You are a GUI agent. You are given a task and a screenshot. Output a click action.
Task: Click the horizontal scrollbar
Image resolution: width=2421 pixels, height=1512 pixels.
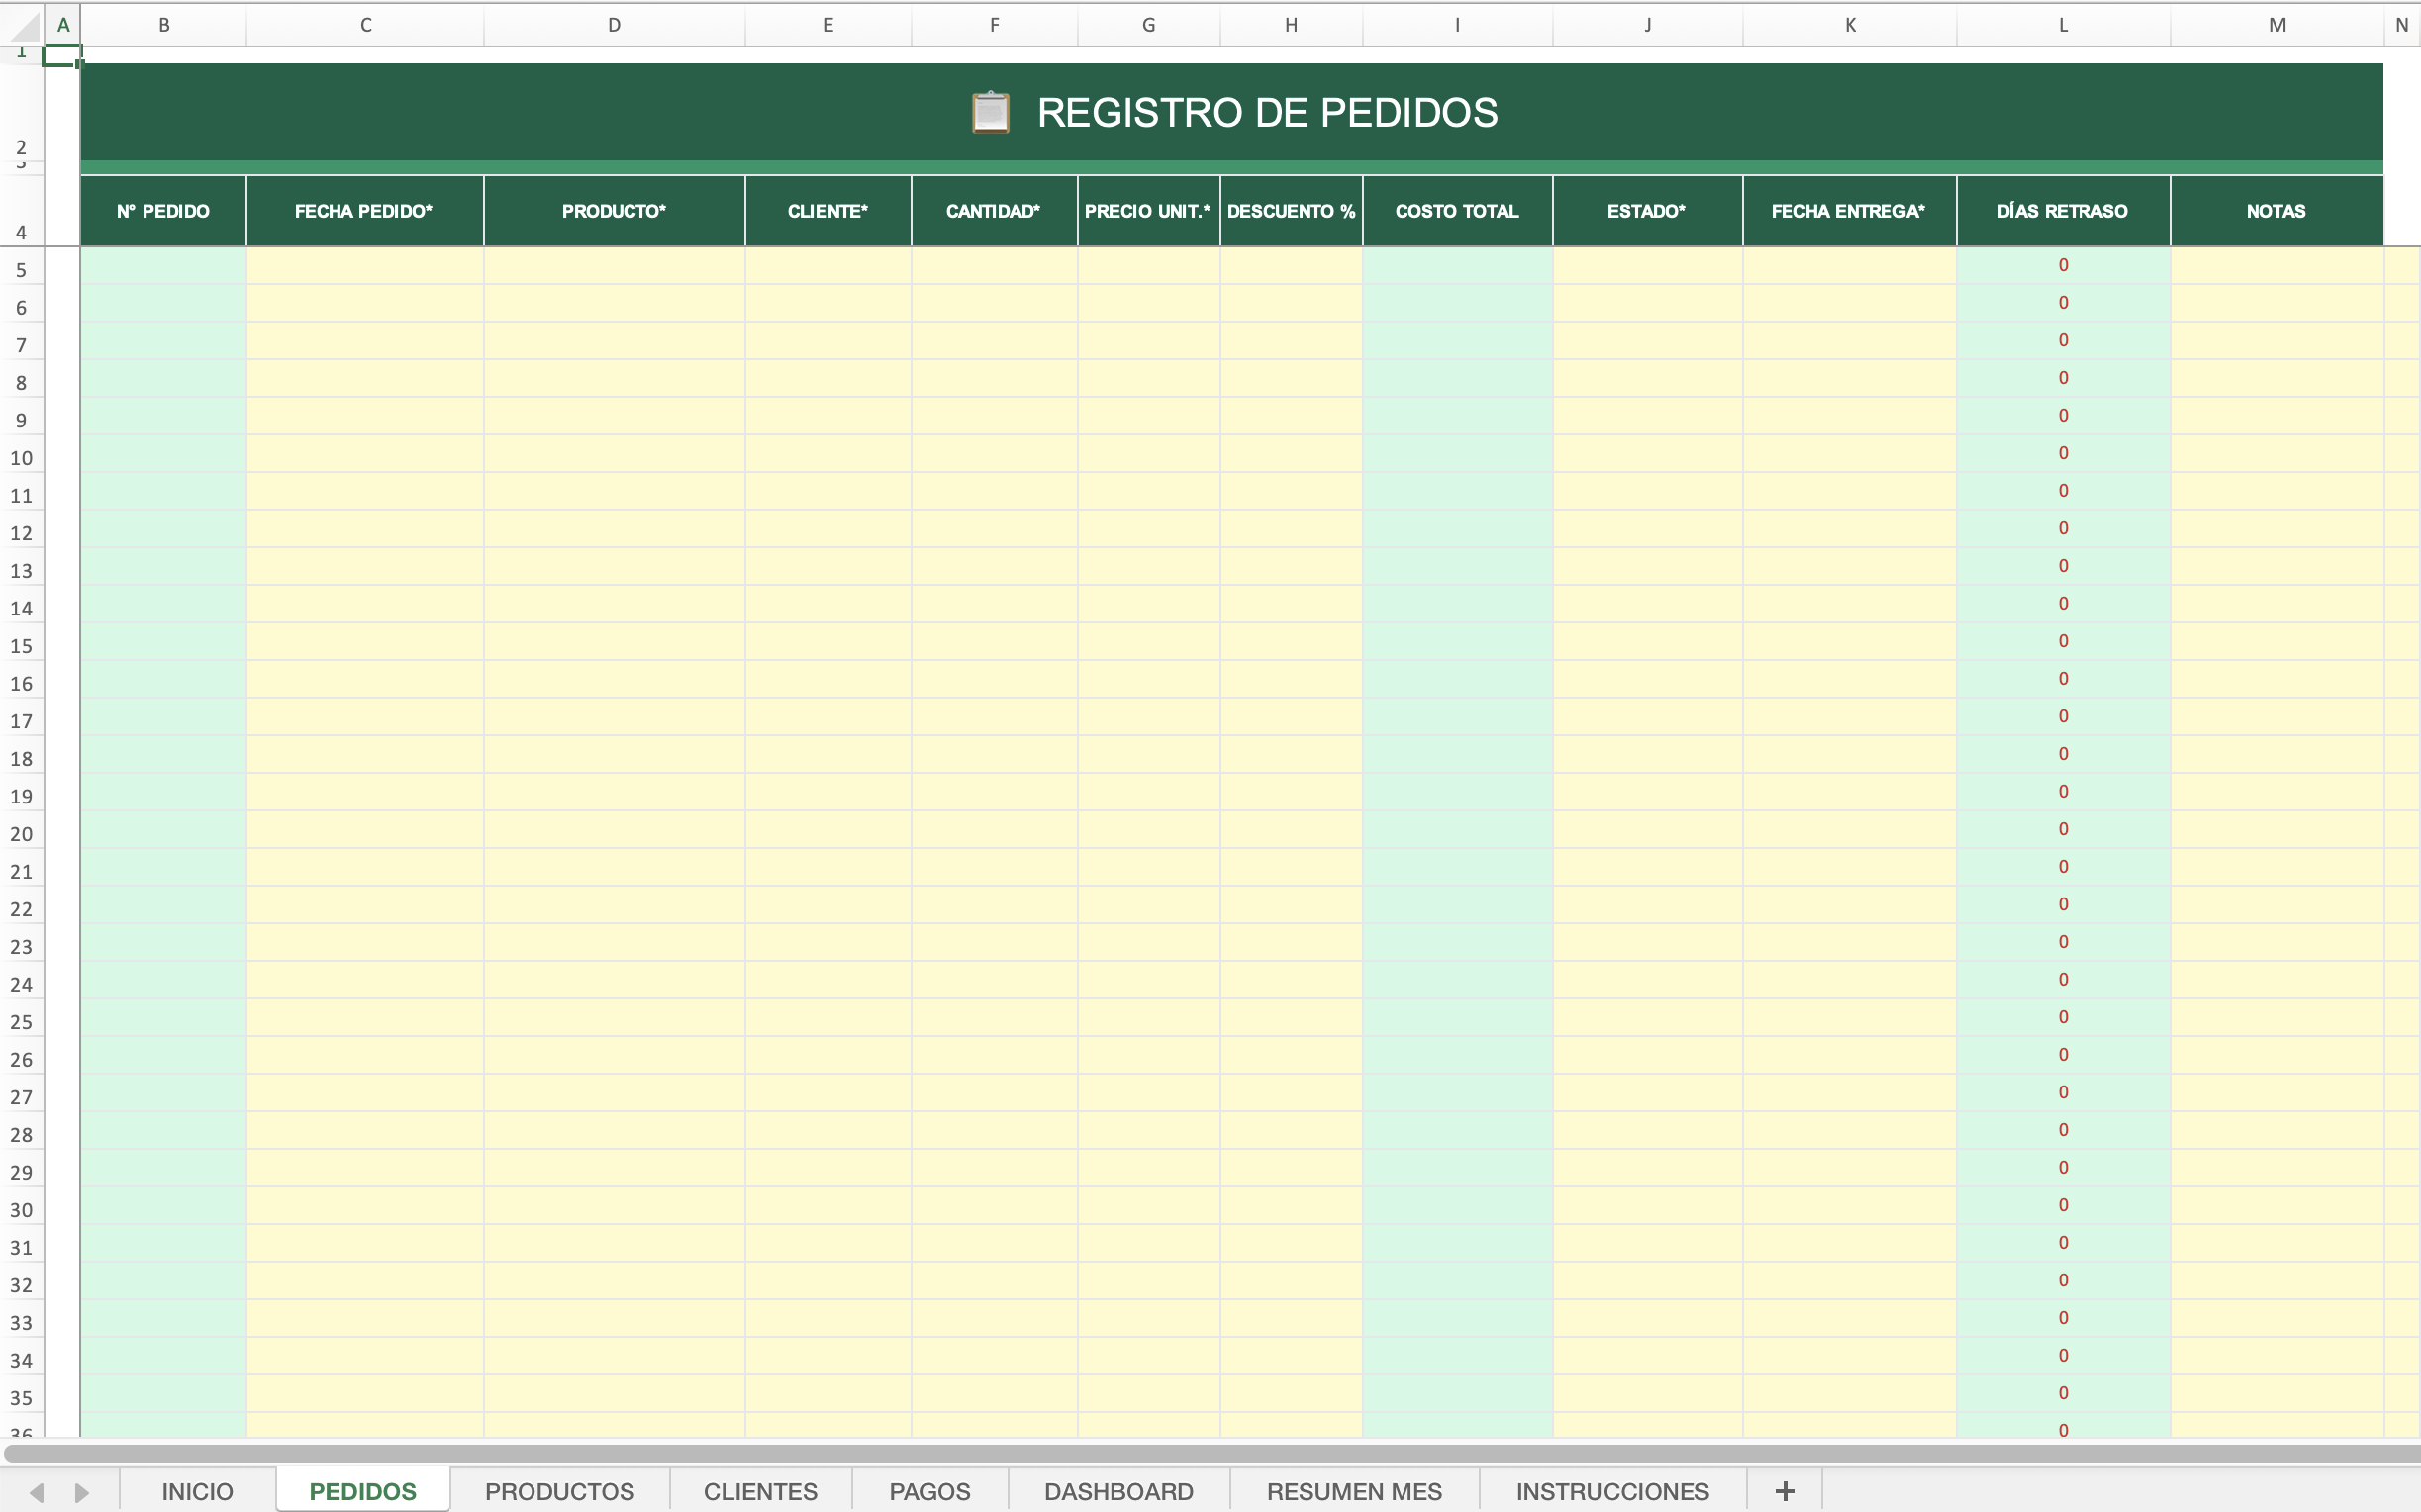click(1212, 1452)
